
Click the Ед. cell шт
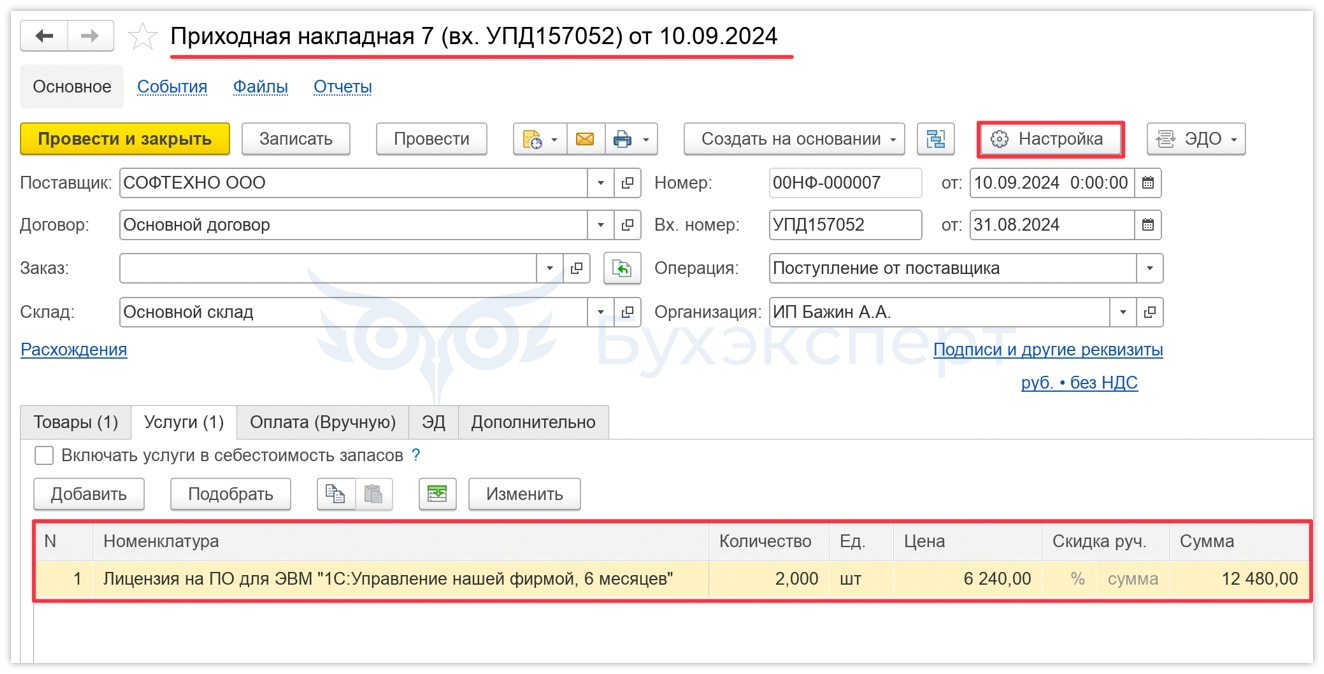click(x=861, y=579)
